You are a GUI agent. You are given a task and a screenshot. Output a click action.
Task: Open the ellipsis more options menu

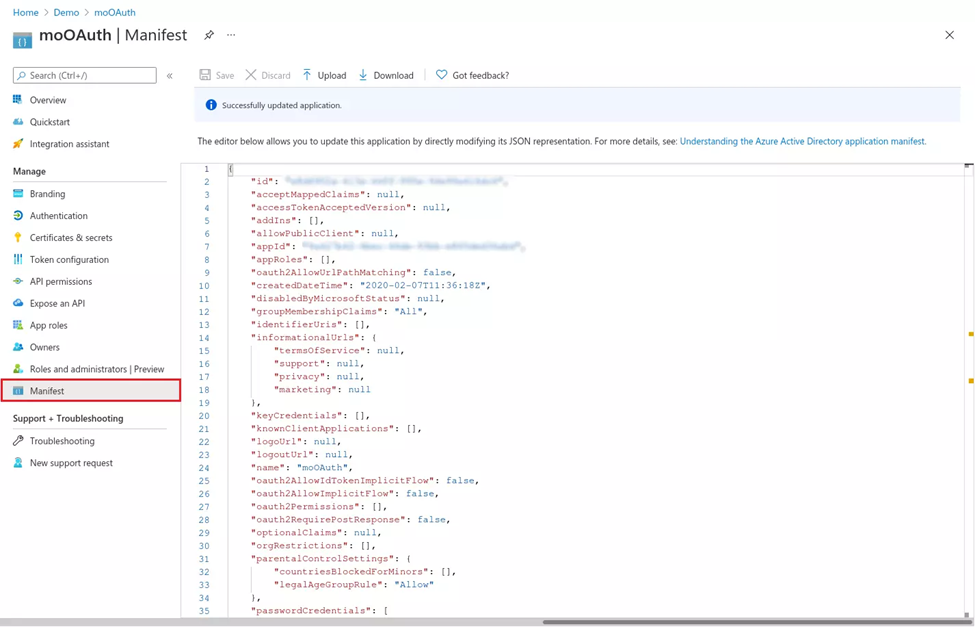pyautogui.click(x=231, y=35)
